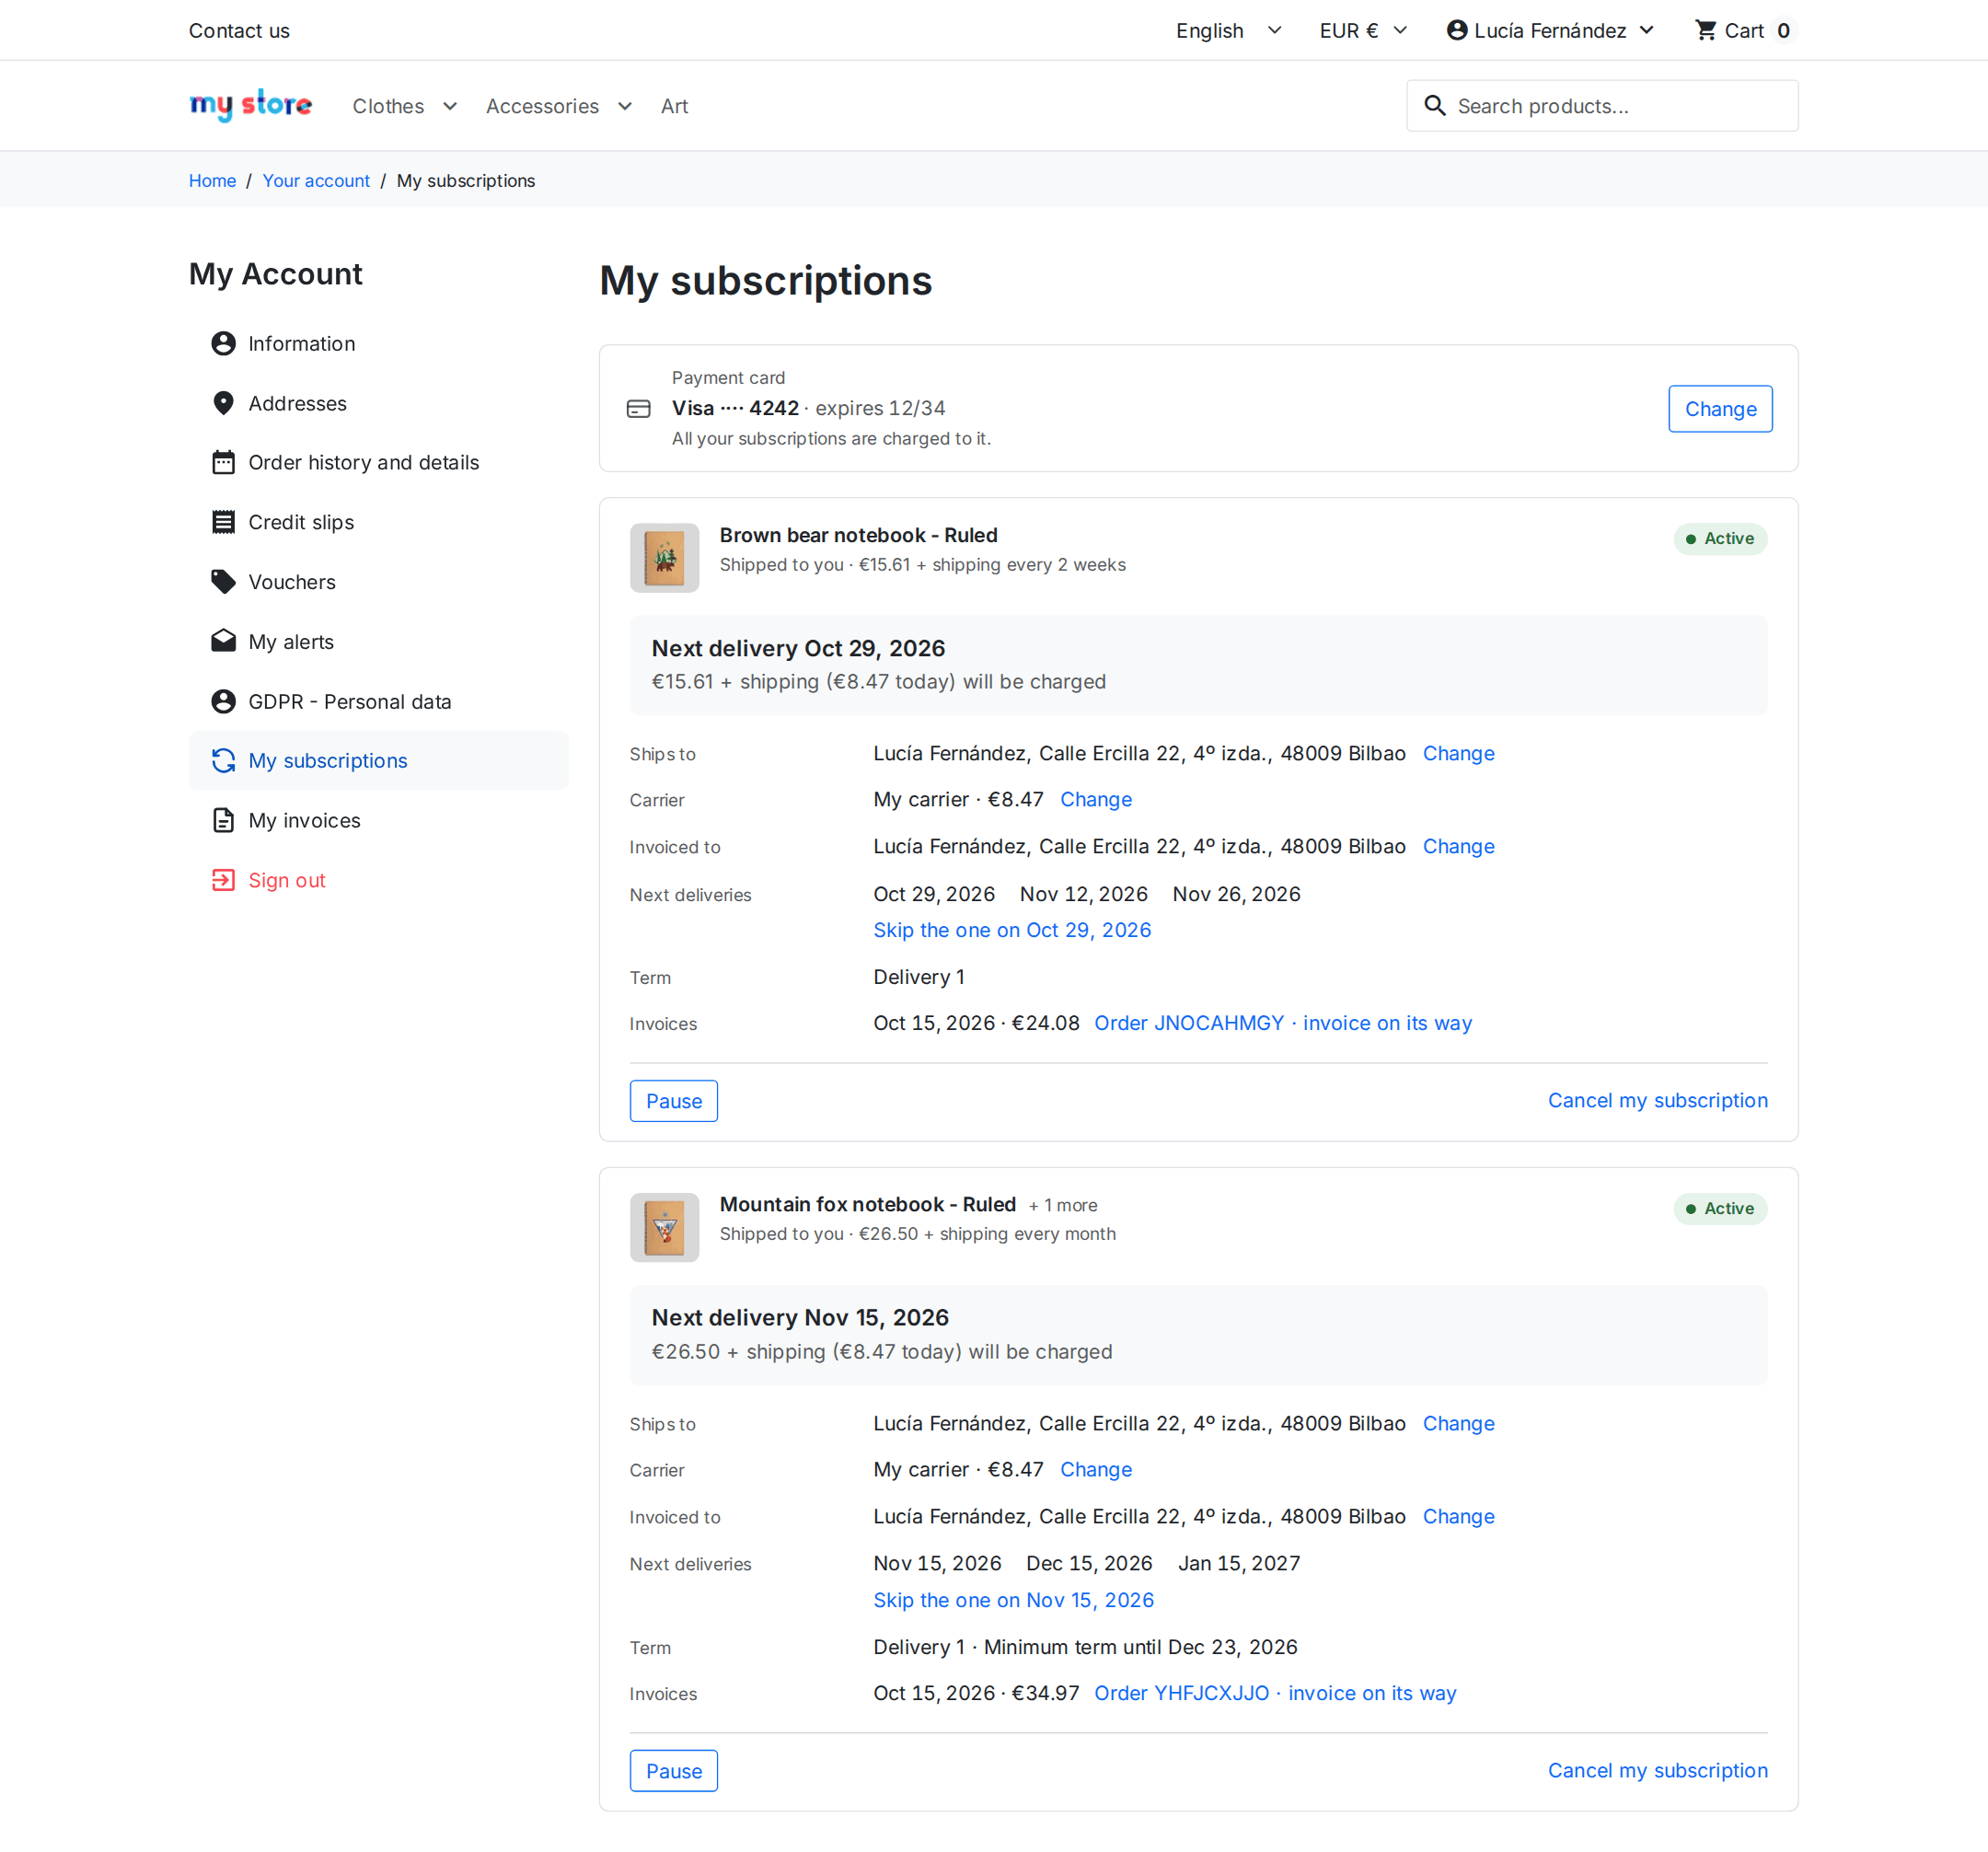Open Order YHFJCXJJO invoice link
Image resolution: width=1988 pixels, height=1852 pixels.
(1275, 1692)
